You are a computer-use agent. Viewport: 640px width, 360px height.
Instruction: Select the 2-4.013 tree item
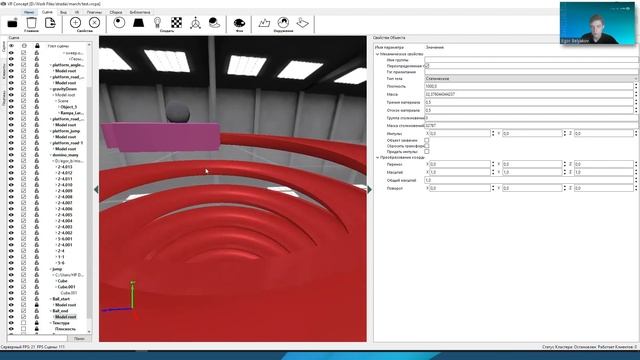click(65, 167)
